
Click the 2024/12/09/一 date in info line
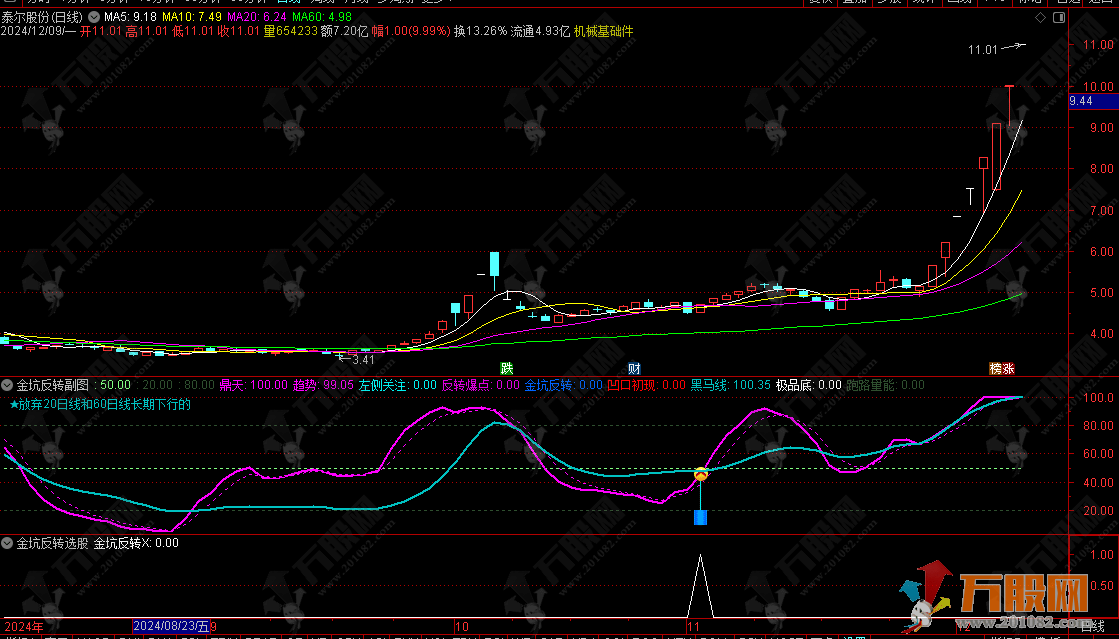(39, 31)
